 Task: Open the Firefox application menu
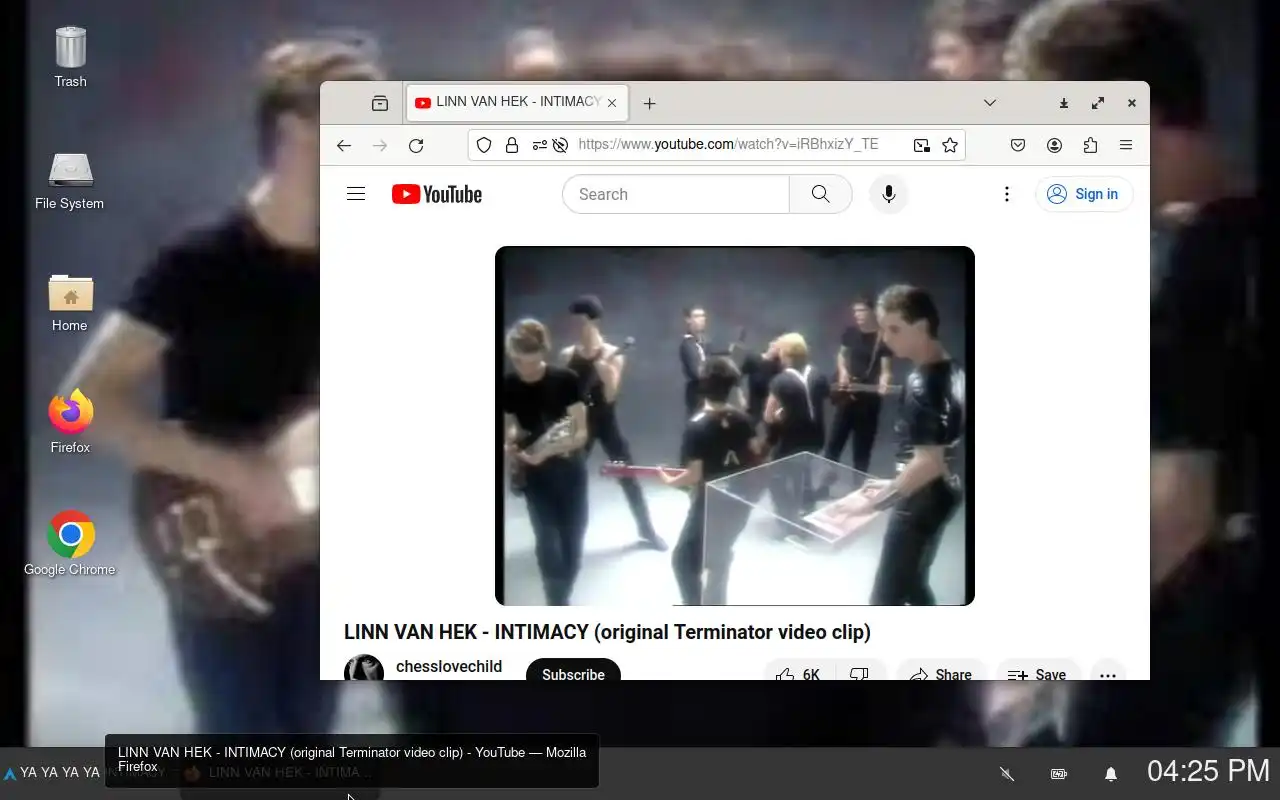pyautogui.click(x=1126, y=145)
